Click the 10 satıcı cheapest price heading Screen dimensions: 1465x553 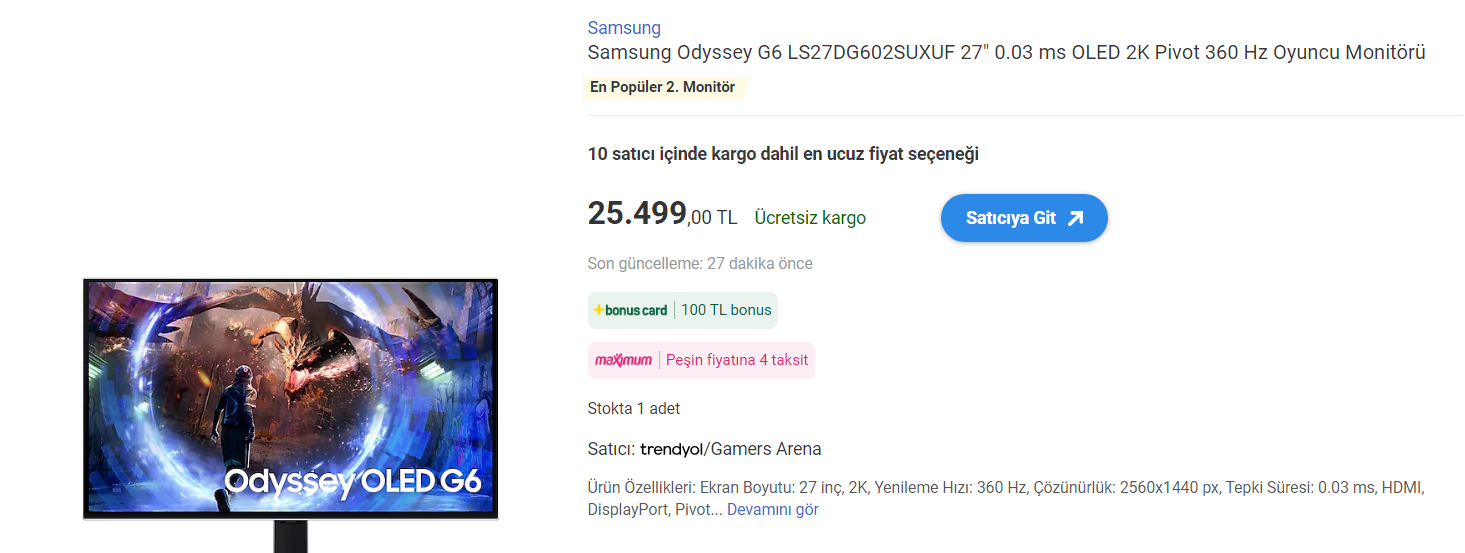783,154
